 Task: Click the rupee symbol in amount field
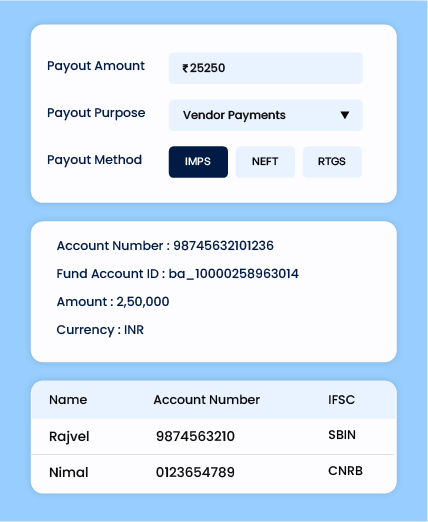tap(185, 68)
